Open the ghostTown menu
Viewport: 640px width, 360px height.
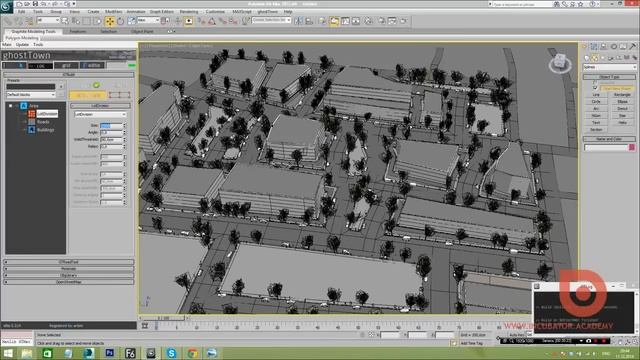(267, 12)
